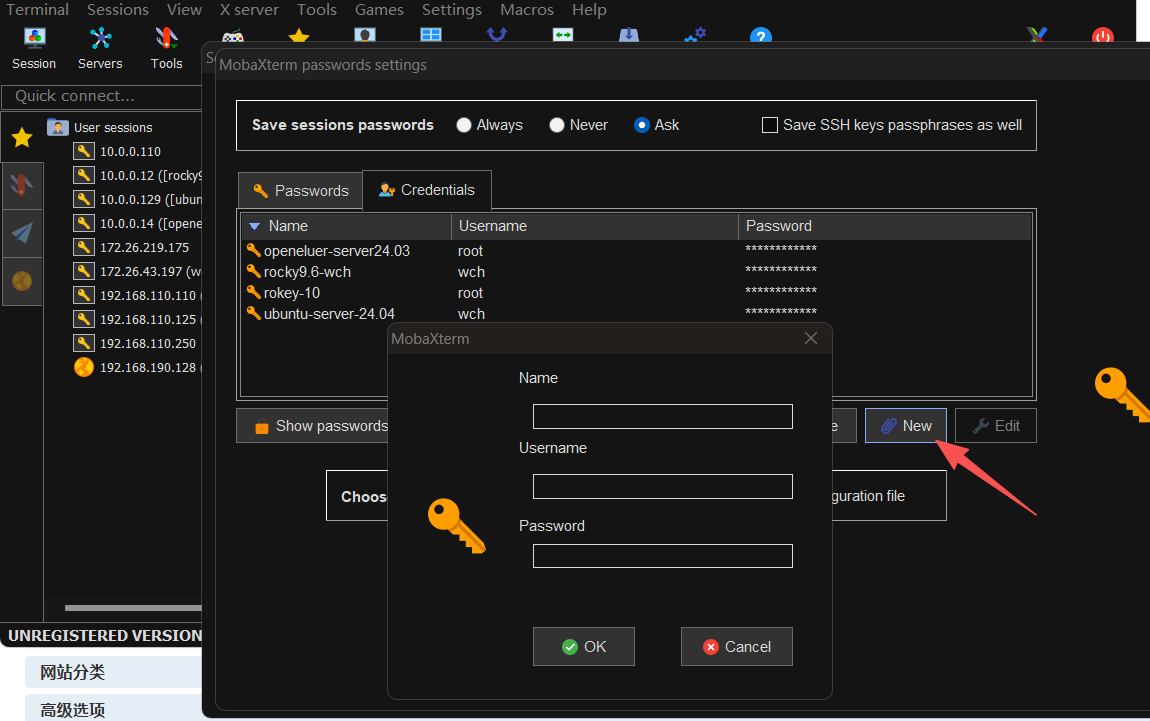
Task: Click the OK button in the dialog
Action: [584, 646]
